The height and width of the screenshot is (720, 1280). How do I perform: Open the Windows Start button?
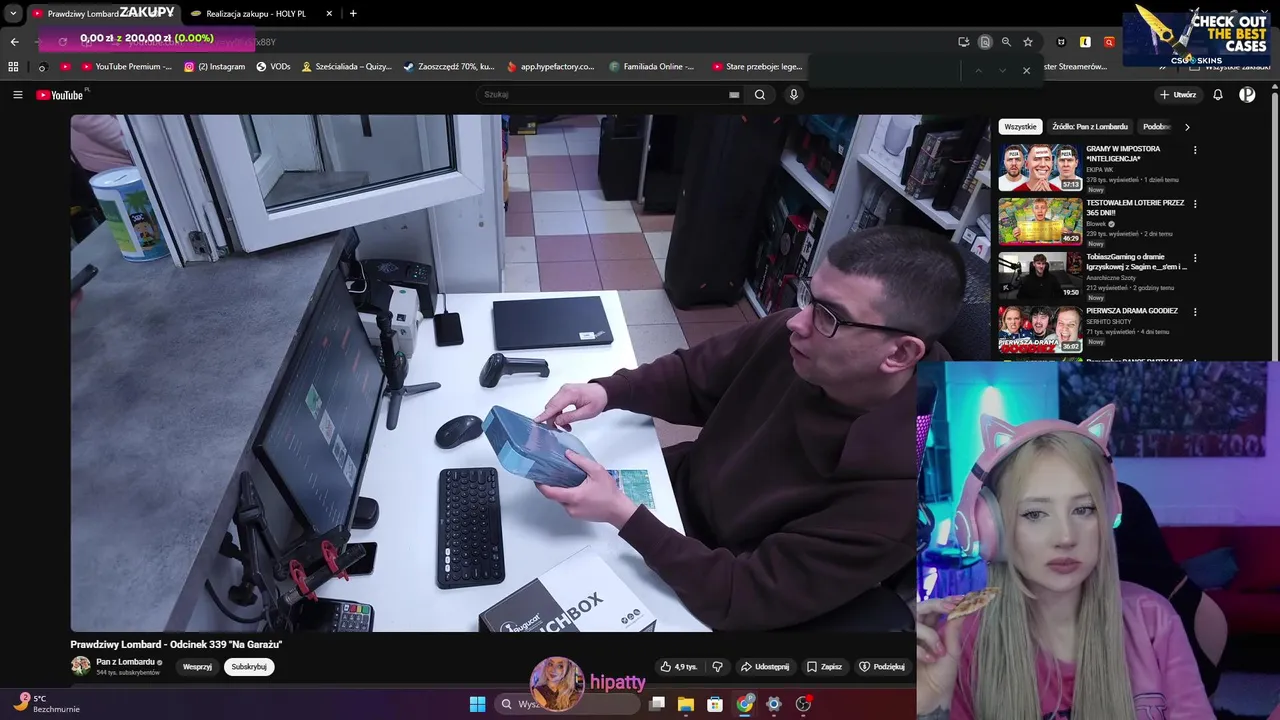click(477, 704)
